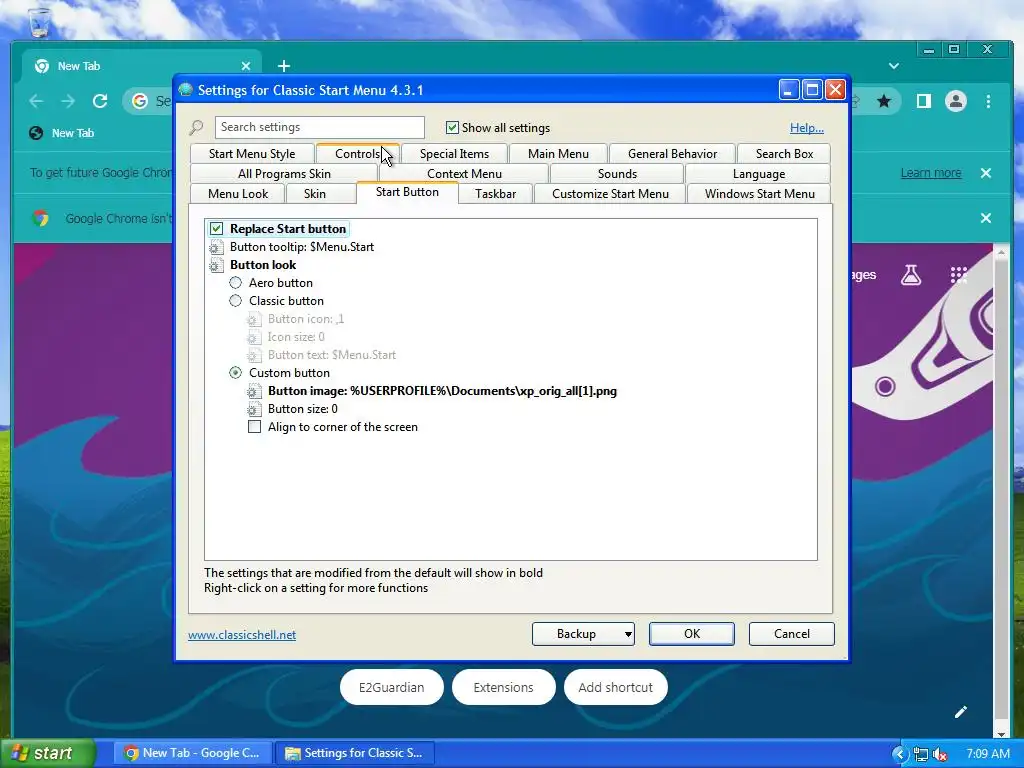Screen dimensions: 1024x768
Task: Switch to the Controls tab
Action: point(357,154)
